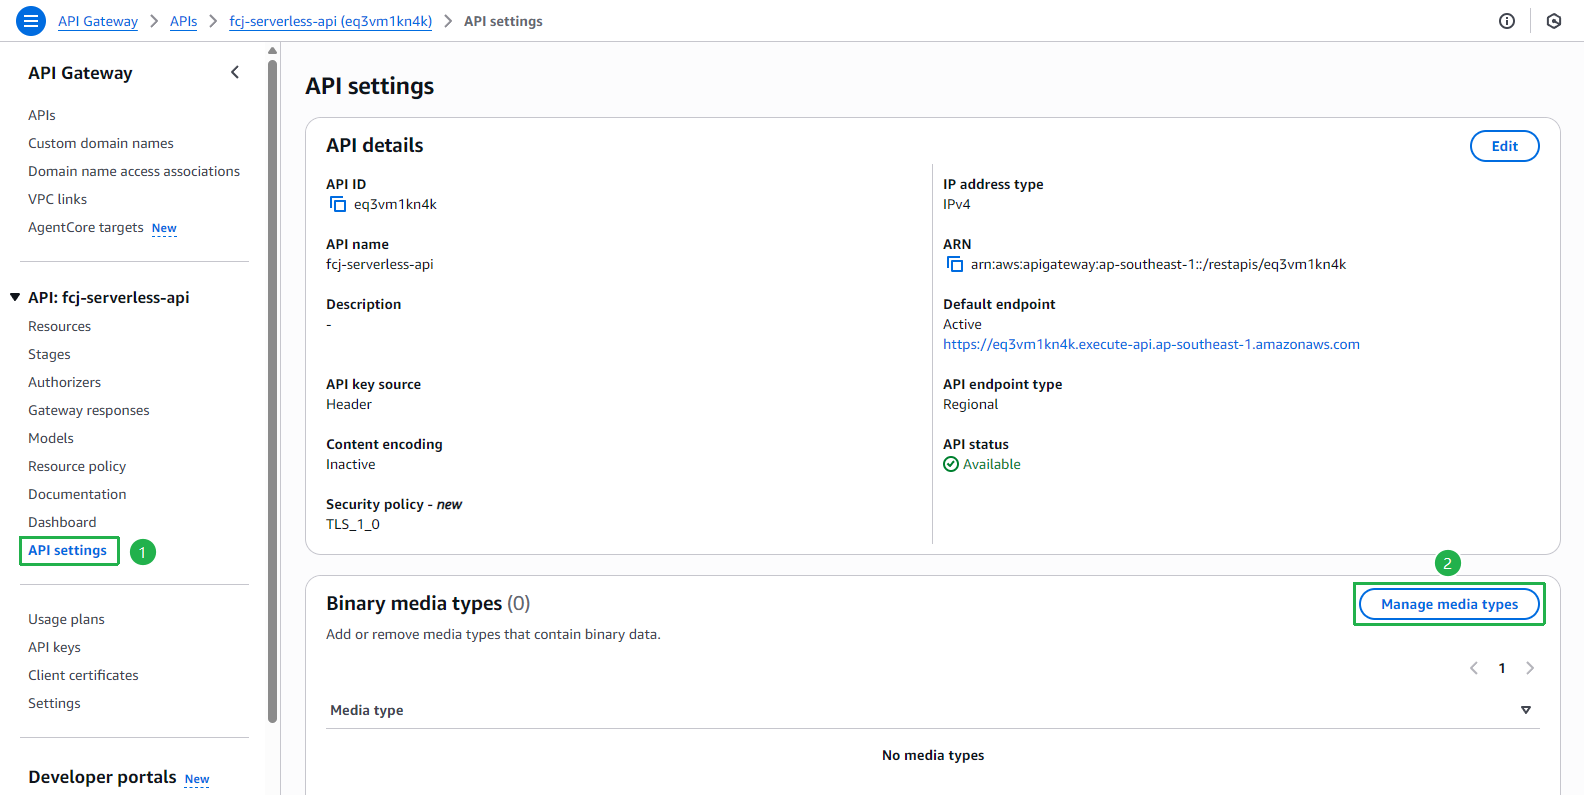This screenshot has height=795, width=1584.
Task: Open the hamburger navigation menu icon
Action: [31, 21]
